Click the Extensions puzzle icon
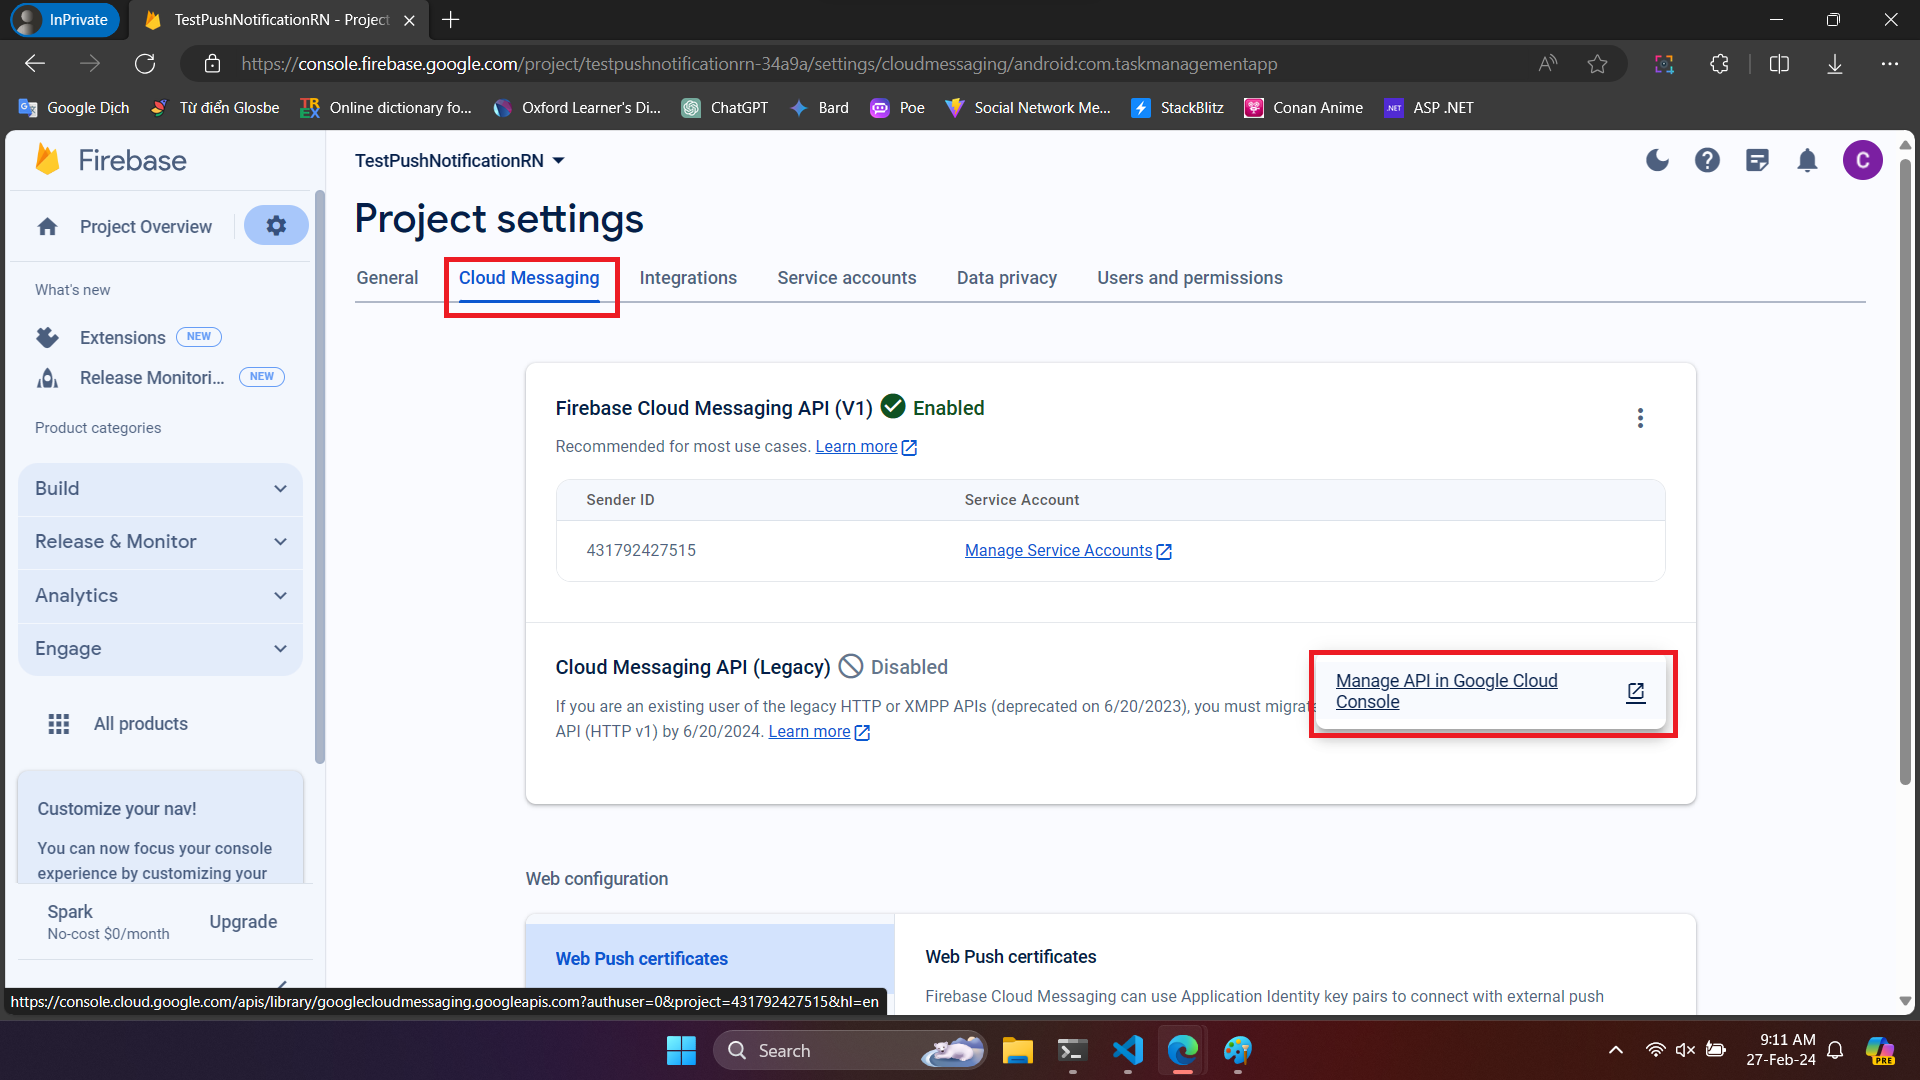Viewport: 1920px width, 1080px height. pyautogui.click(x=47, y=338)
